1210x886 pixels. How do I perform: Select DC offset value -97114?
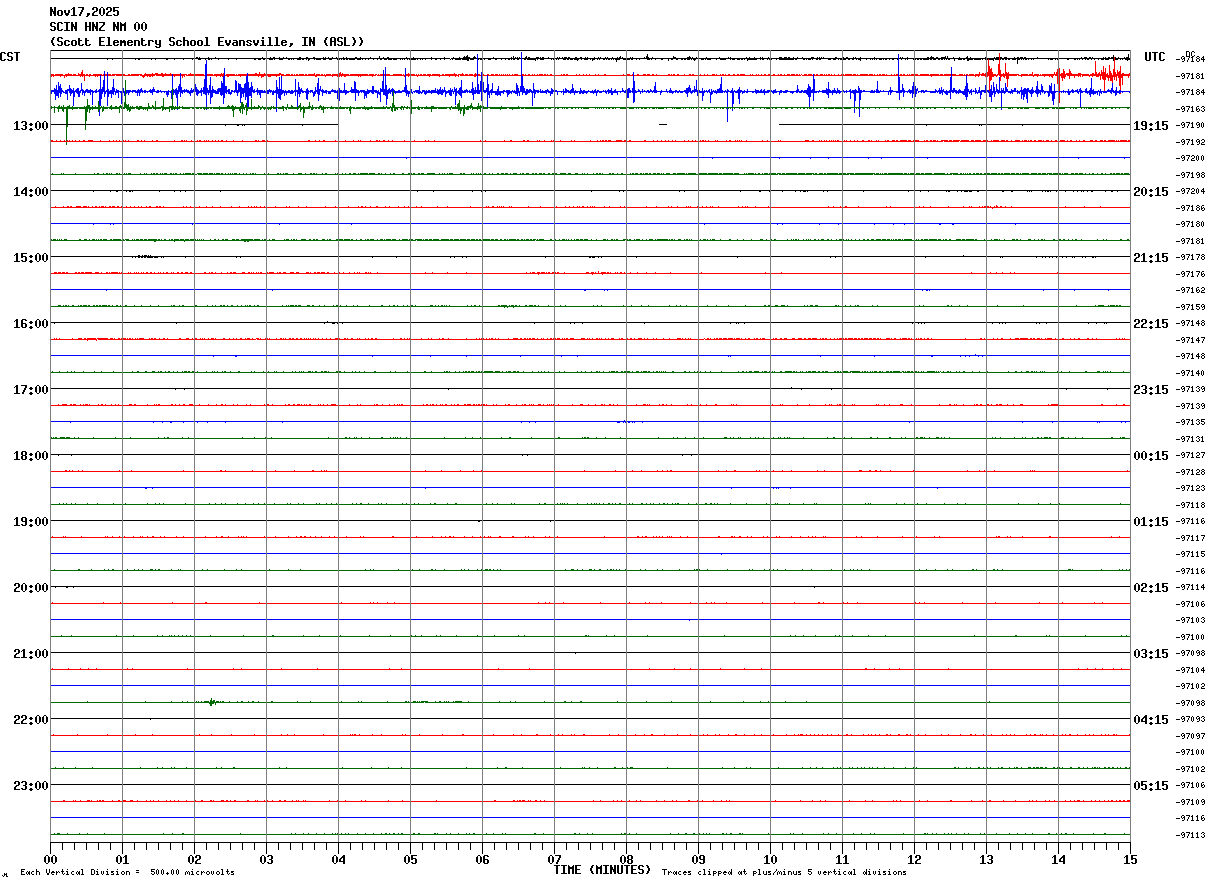point(1191,587)
